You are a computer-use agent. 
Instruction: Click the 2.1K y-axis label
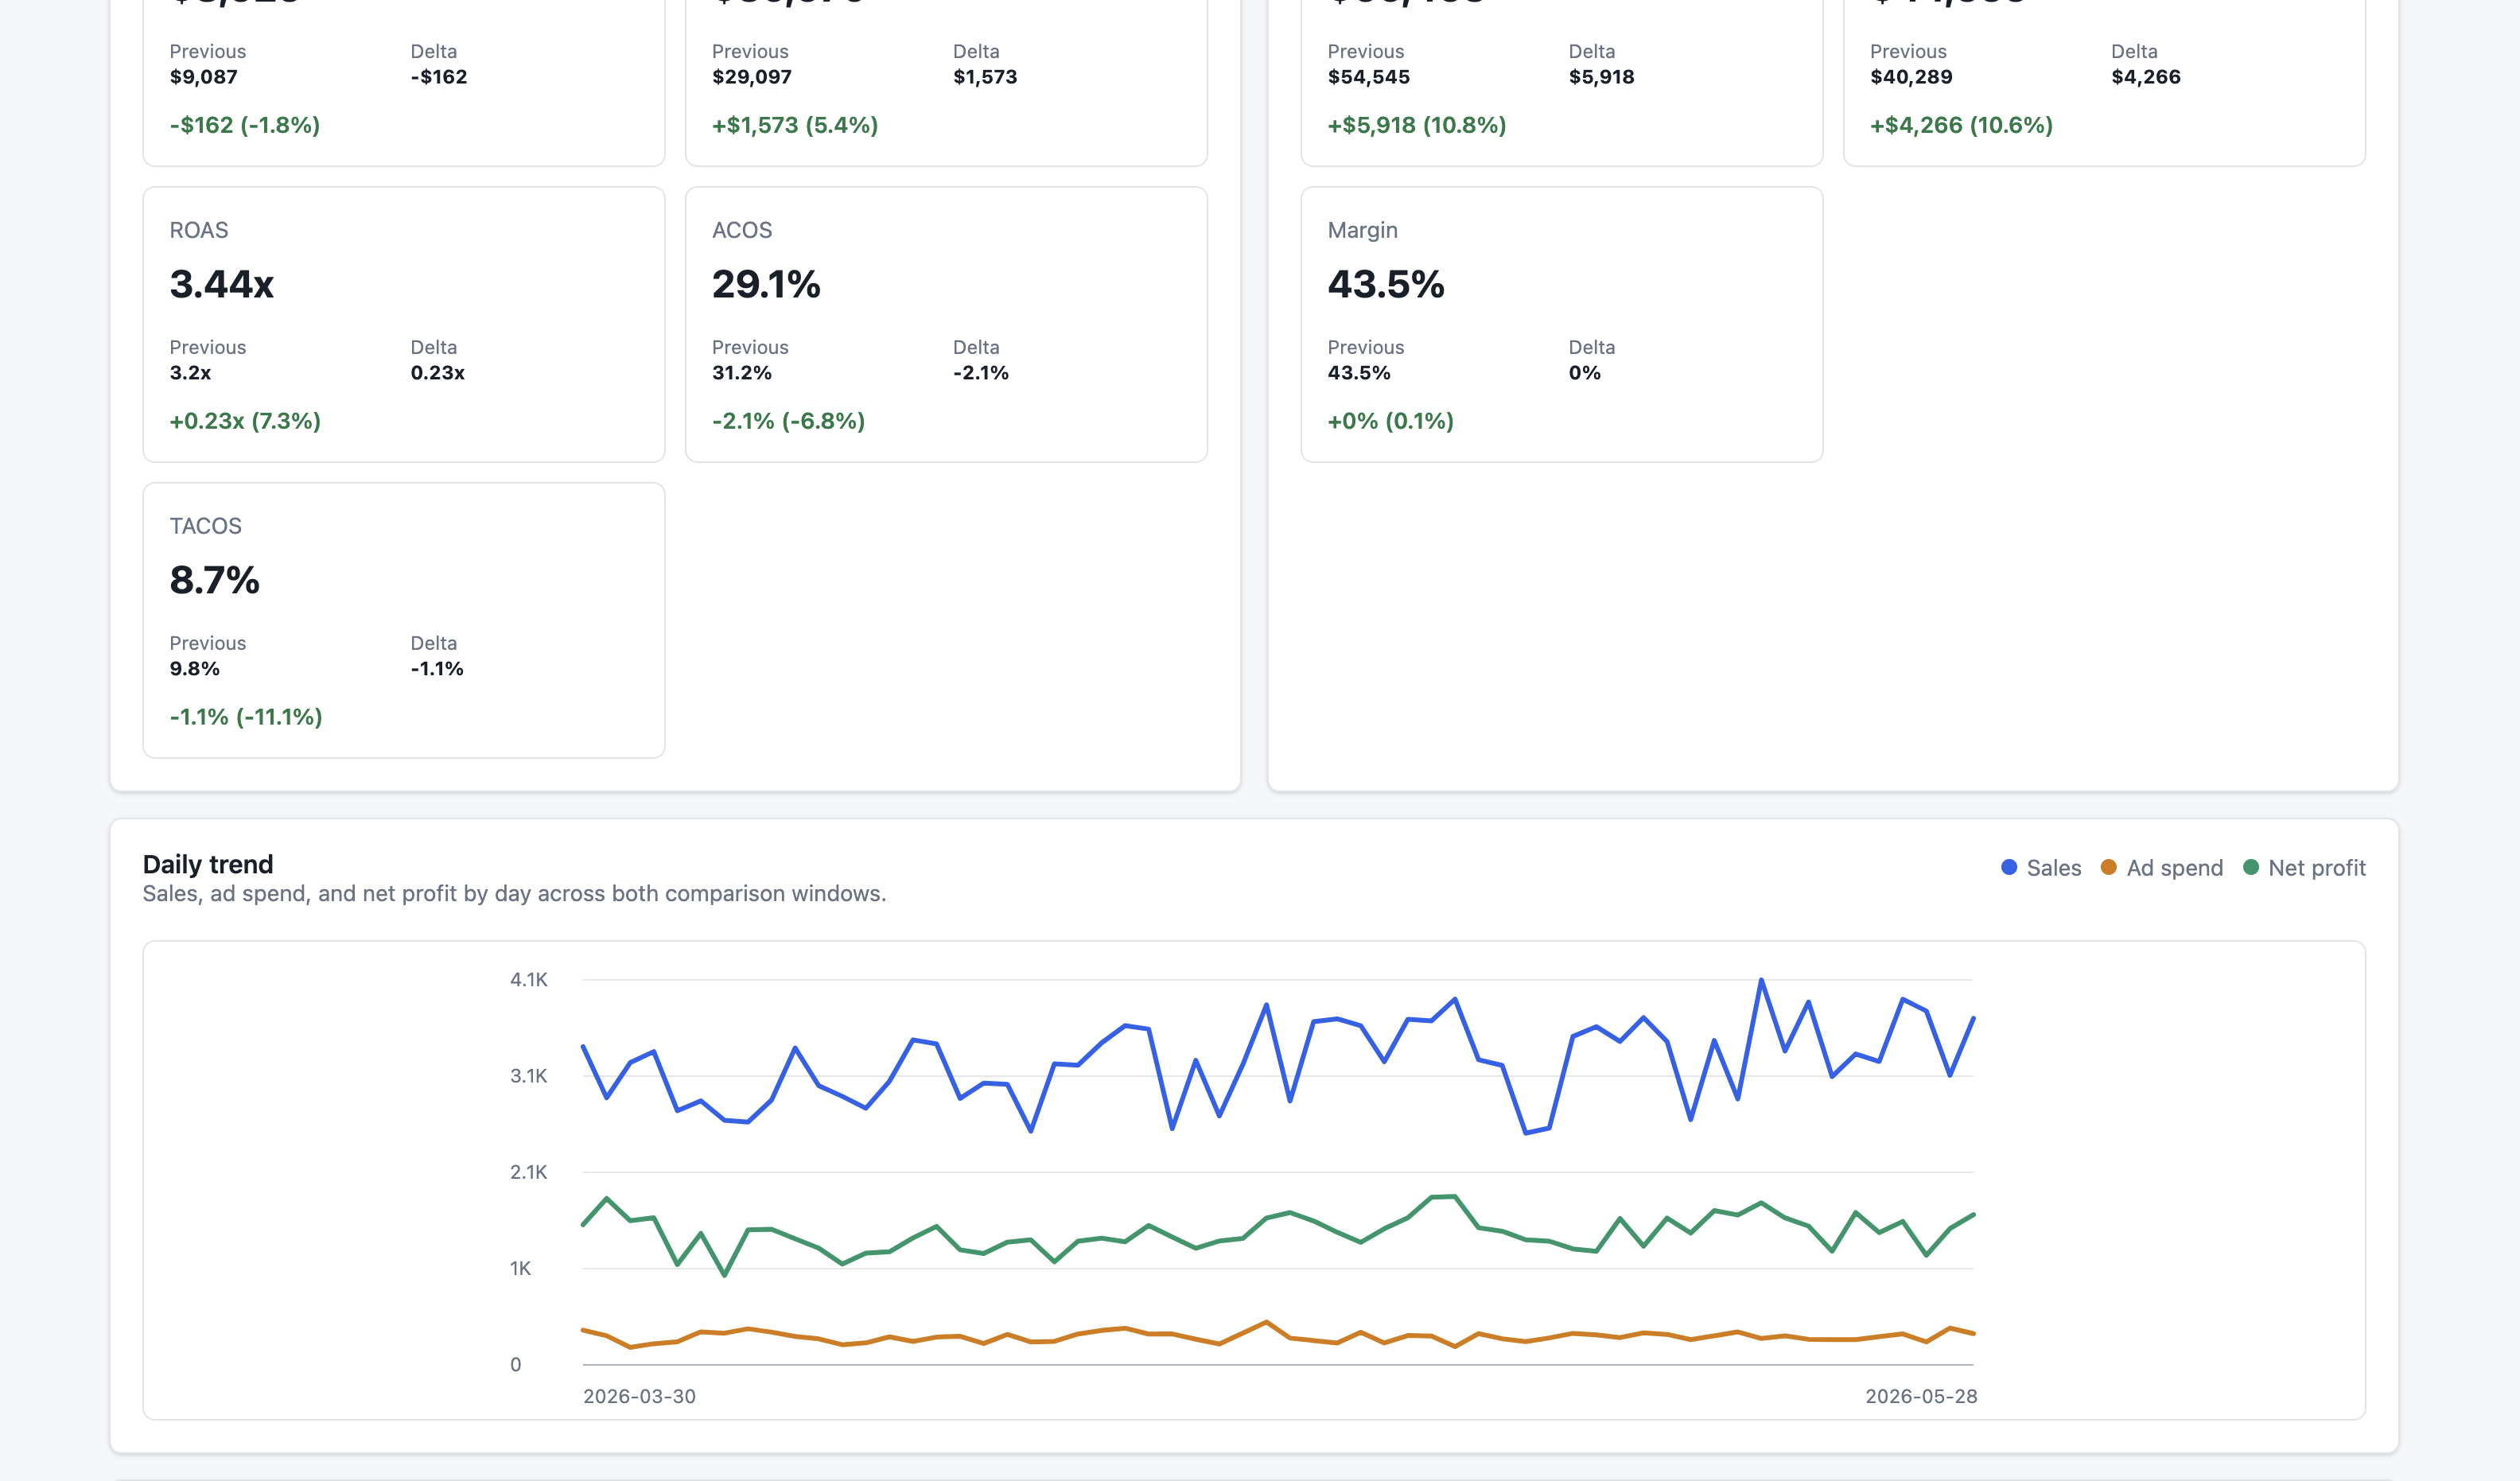529,1172
